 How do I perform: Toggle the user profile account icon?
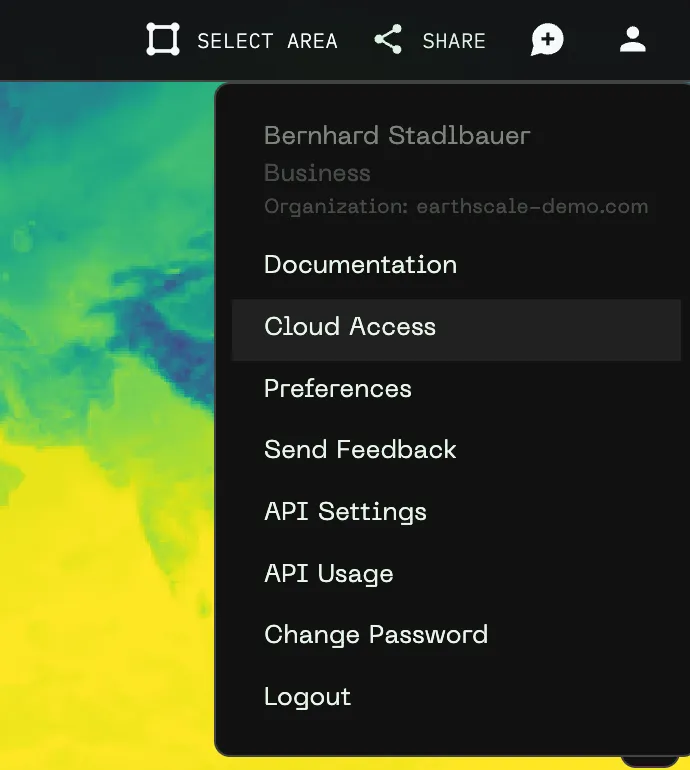633,40
